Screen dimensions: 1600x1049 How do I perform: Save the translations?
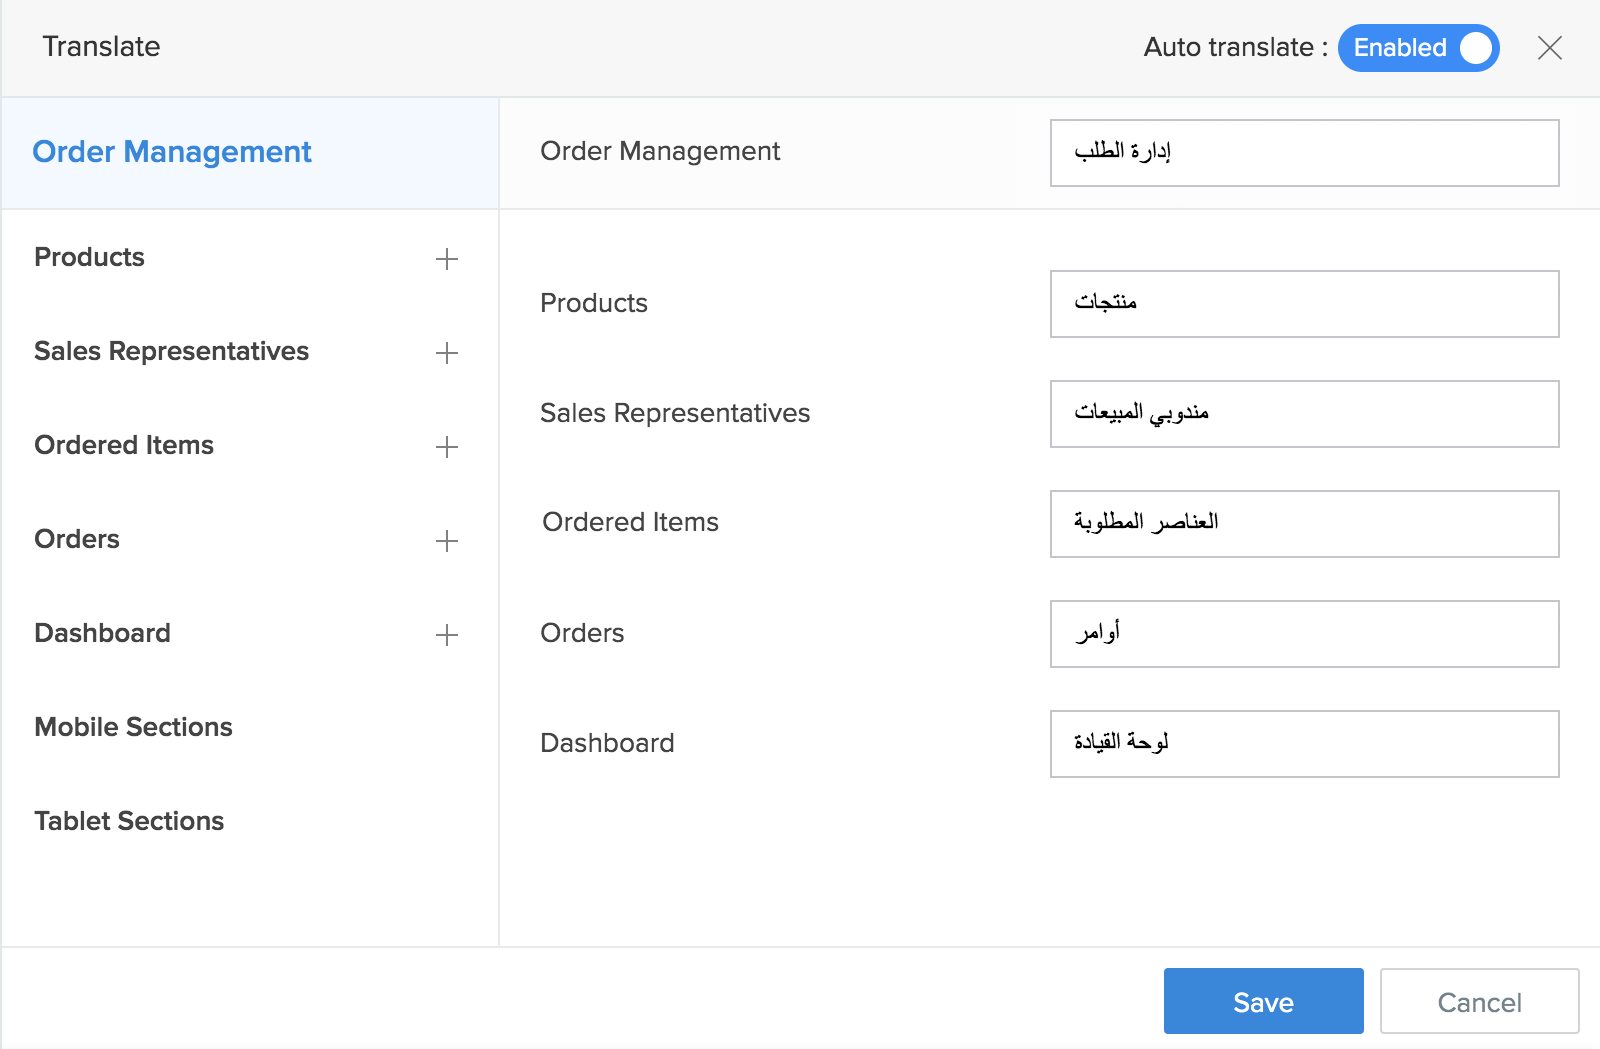click(x=1263, y=1001)
